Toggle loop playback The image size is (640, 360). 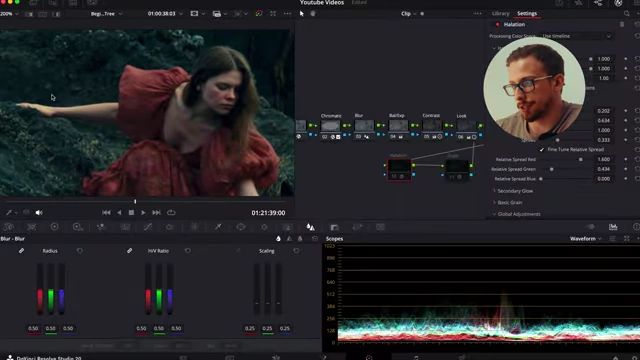click(x=171, y=213)
